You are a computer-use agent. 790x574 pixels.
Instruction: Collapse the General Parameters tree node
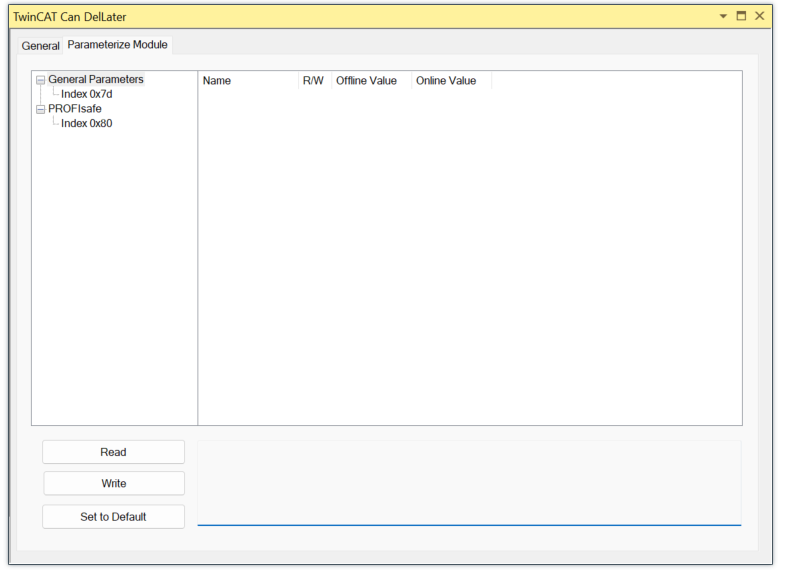coord(40,80)
